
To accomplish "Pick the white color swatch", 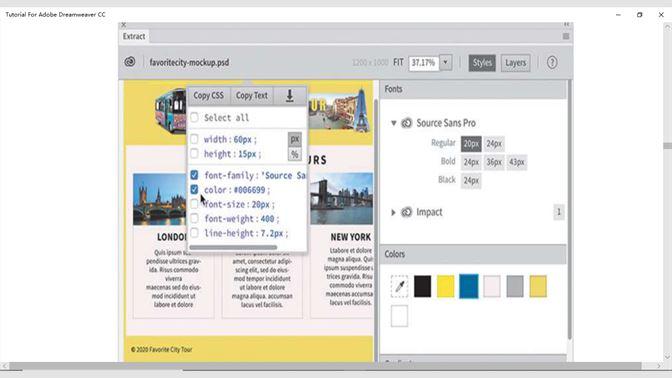I will 399,316.
